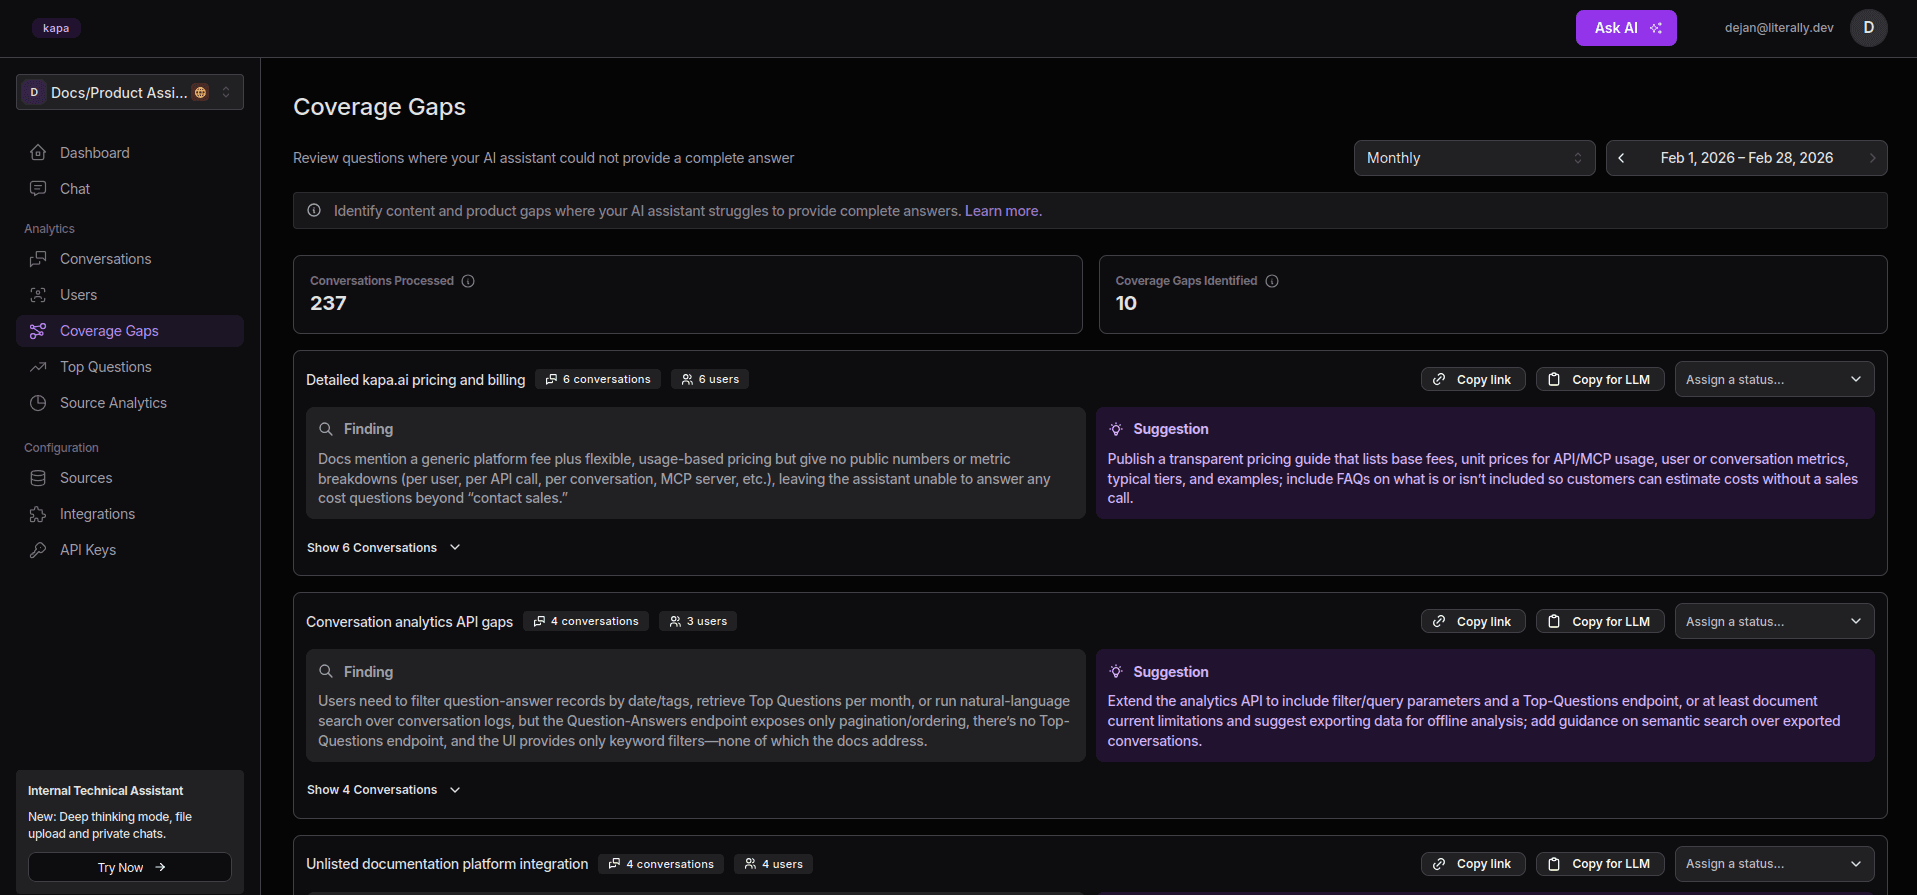Click the kapa logo badge
1917x895 pixels.
(56, 28)
